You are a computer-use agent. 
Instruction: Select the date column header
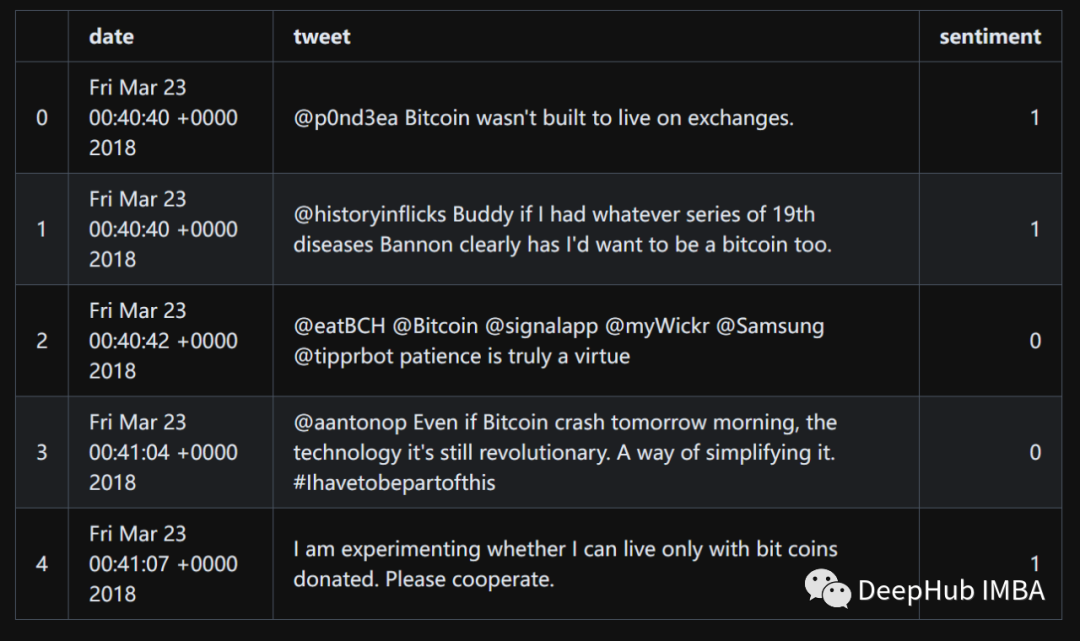point(111,36)
